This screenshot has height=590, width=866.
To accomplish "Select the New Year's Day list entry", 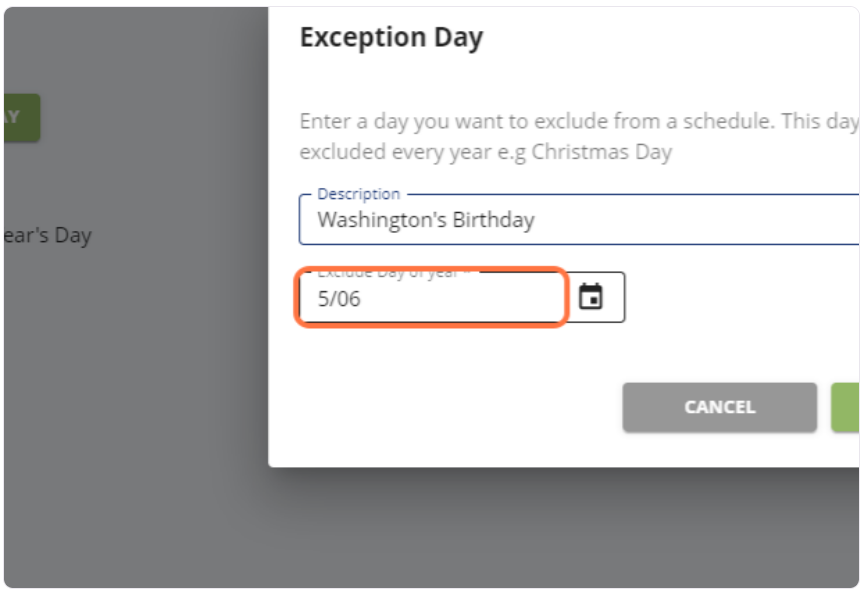I will pyautogui.click(x=50, y=236).
